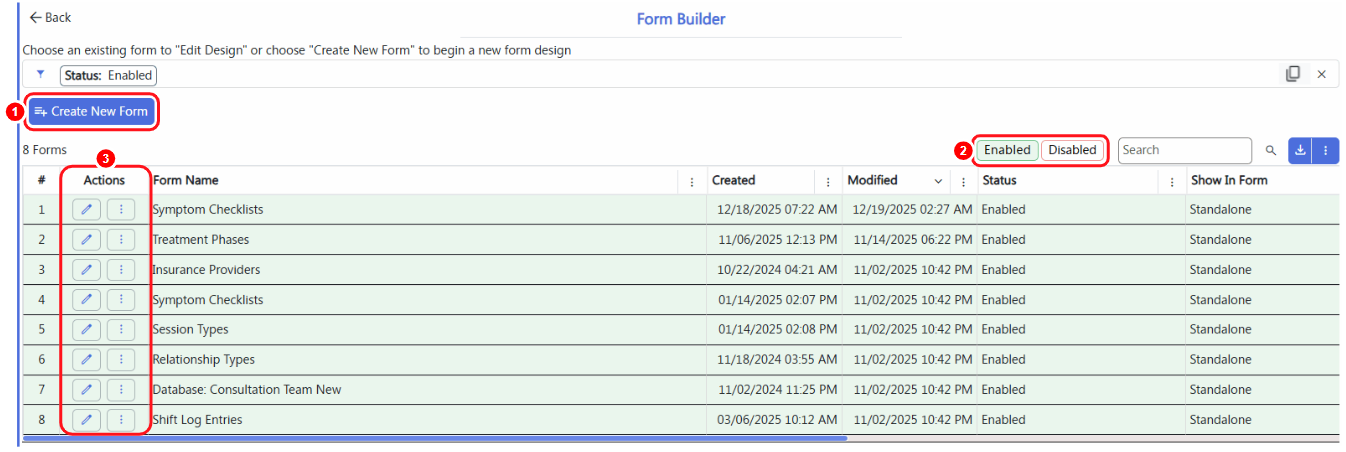The height and width of the screenshot is (452, 1346).
Task: Open more actions for Shift Log Entries
Action: (121, 420)
